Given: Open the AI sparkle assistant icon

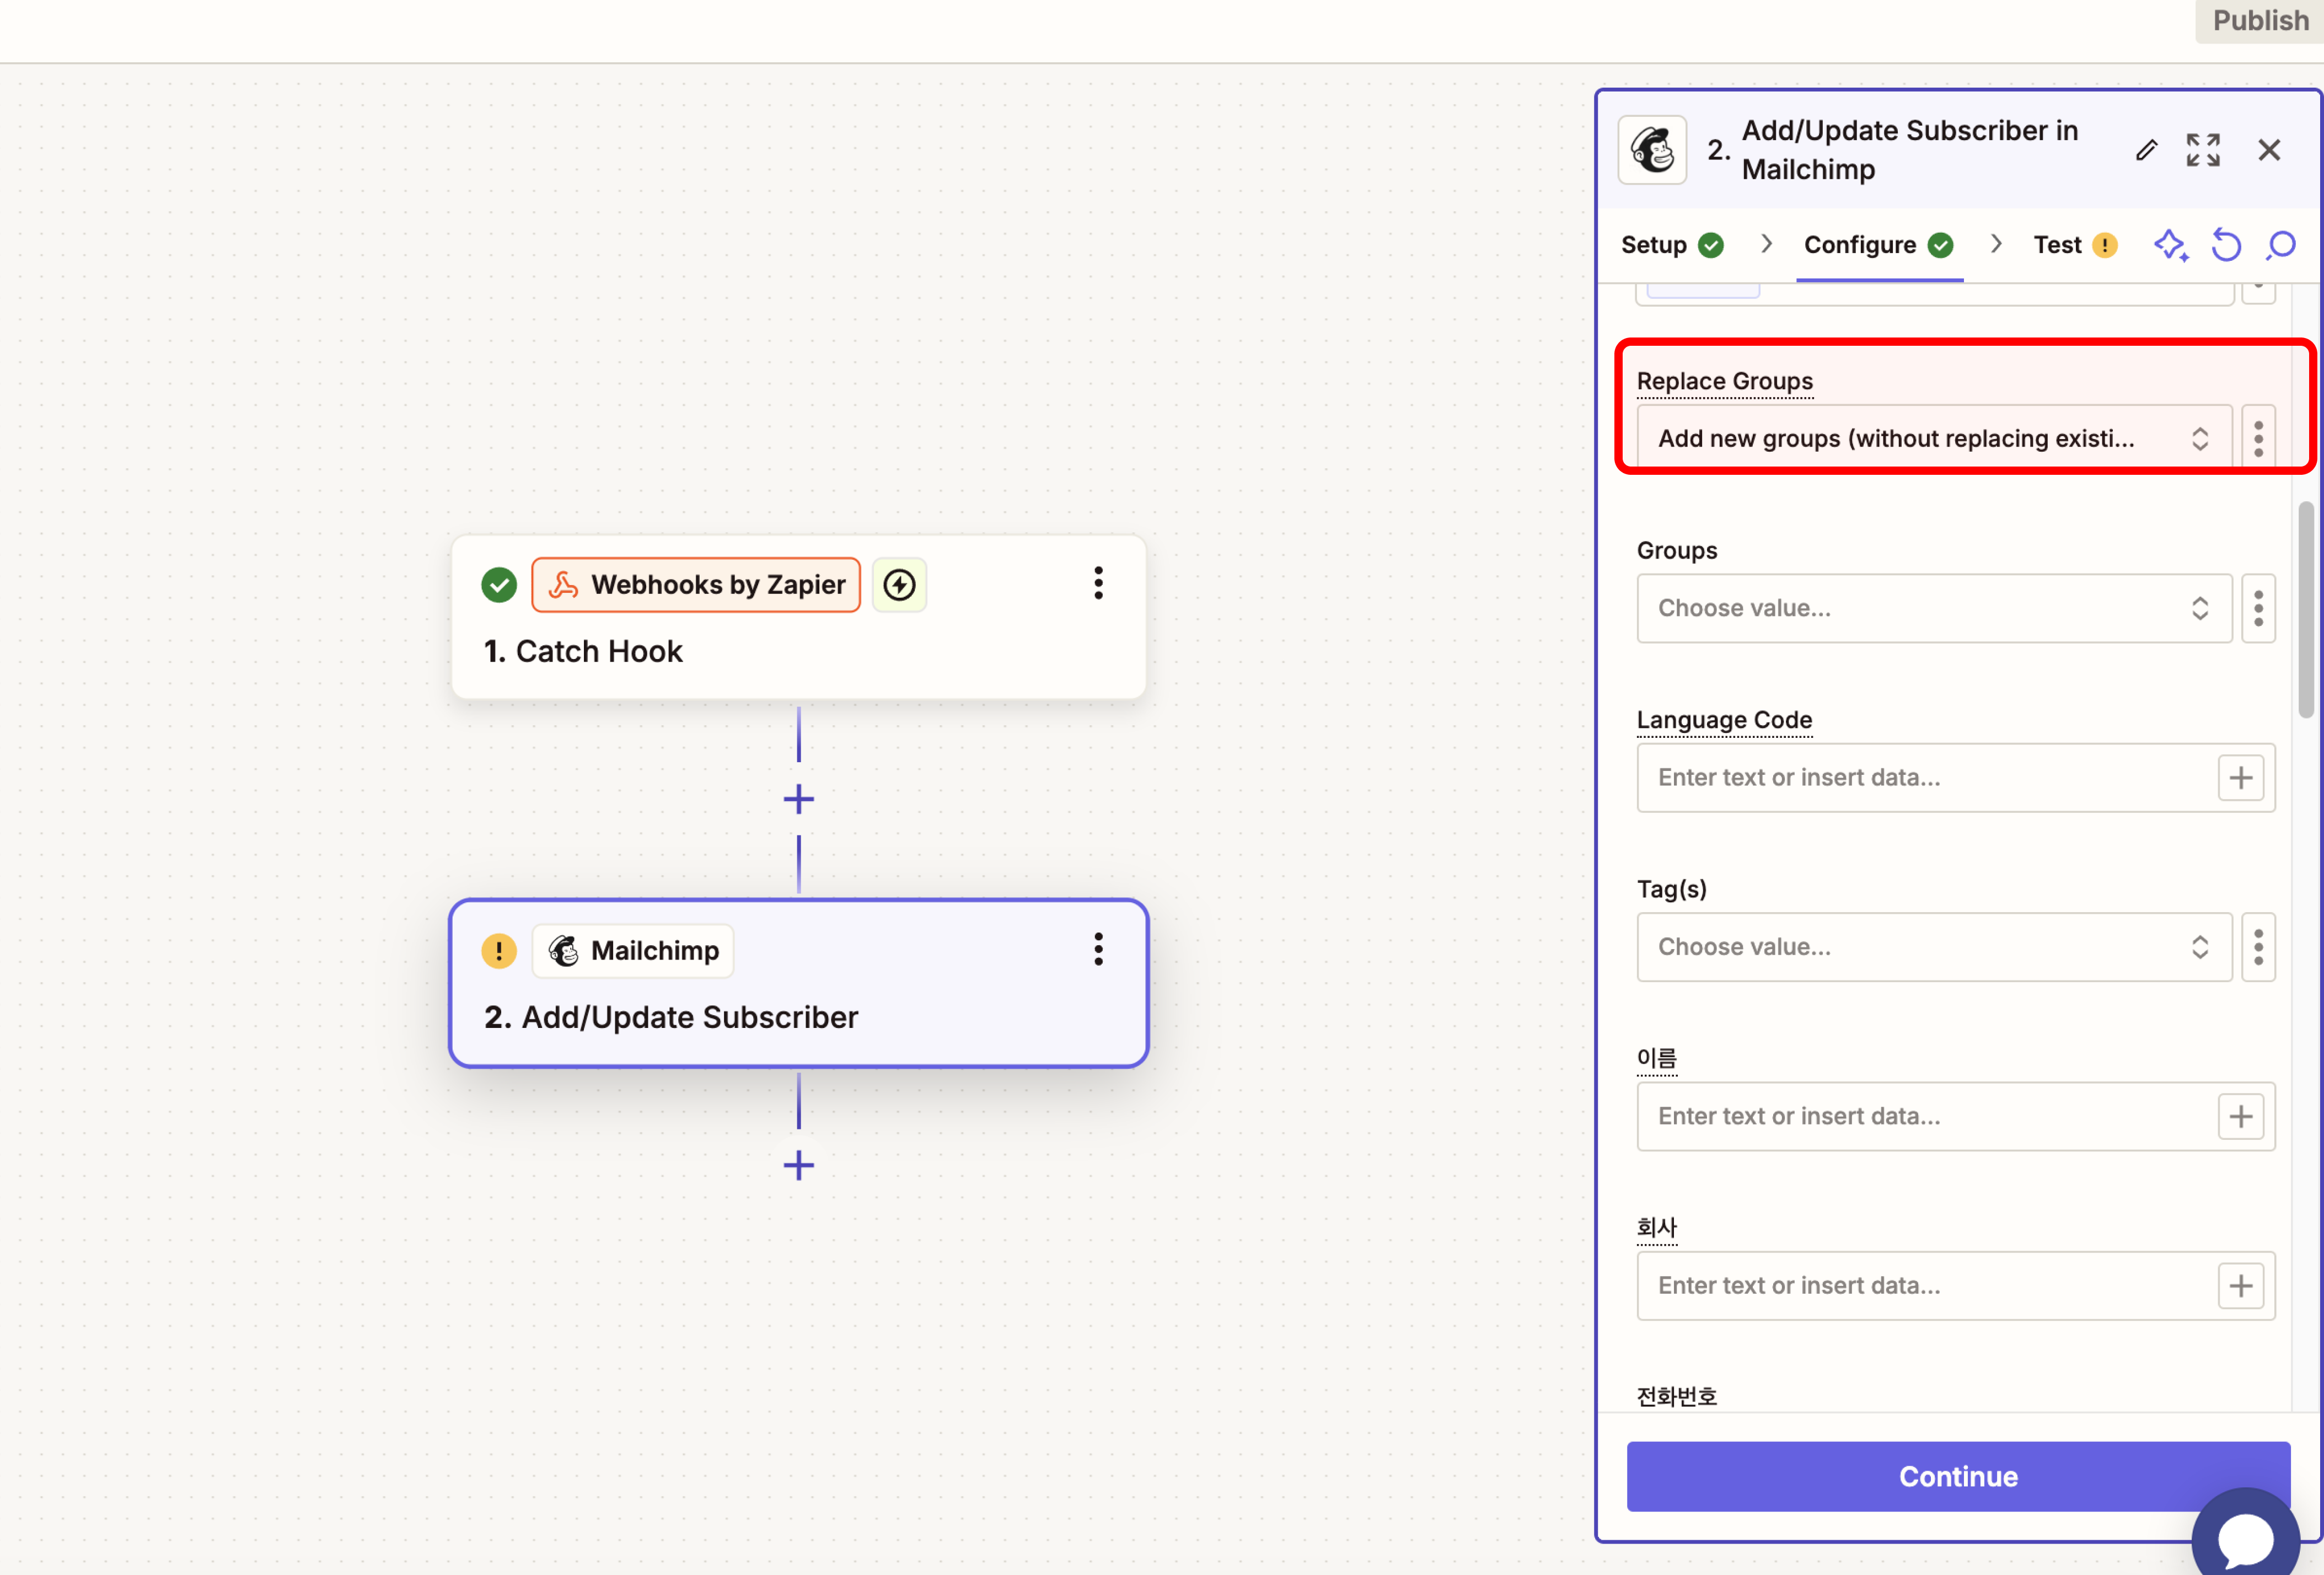Looking at the screenshot, I should click(2170, 245).
